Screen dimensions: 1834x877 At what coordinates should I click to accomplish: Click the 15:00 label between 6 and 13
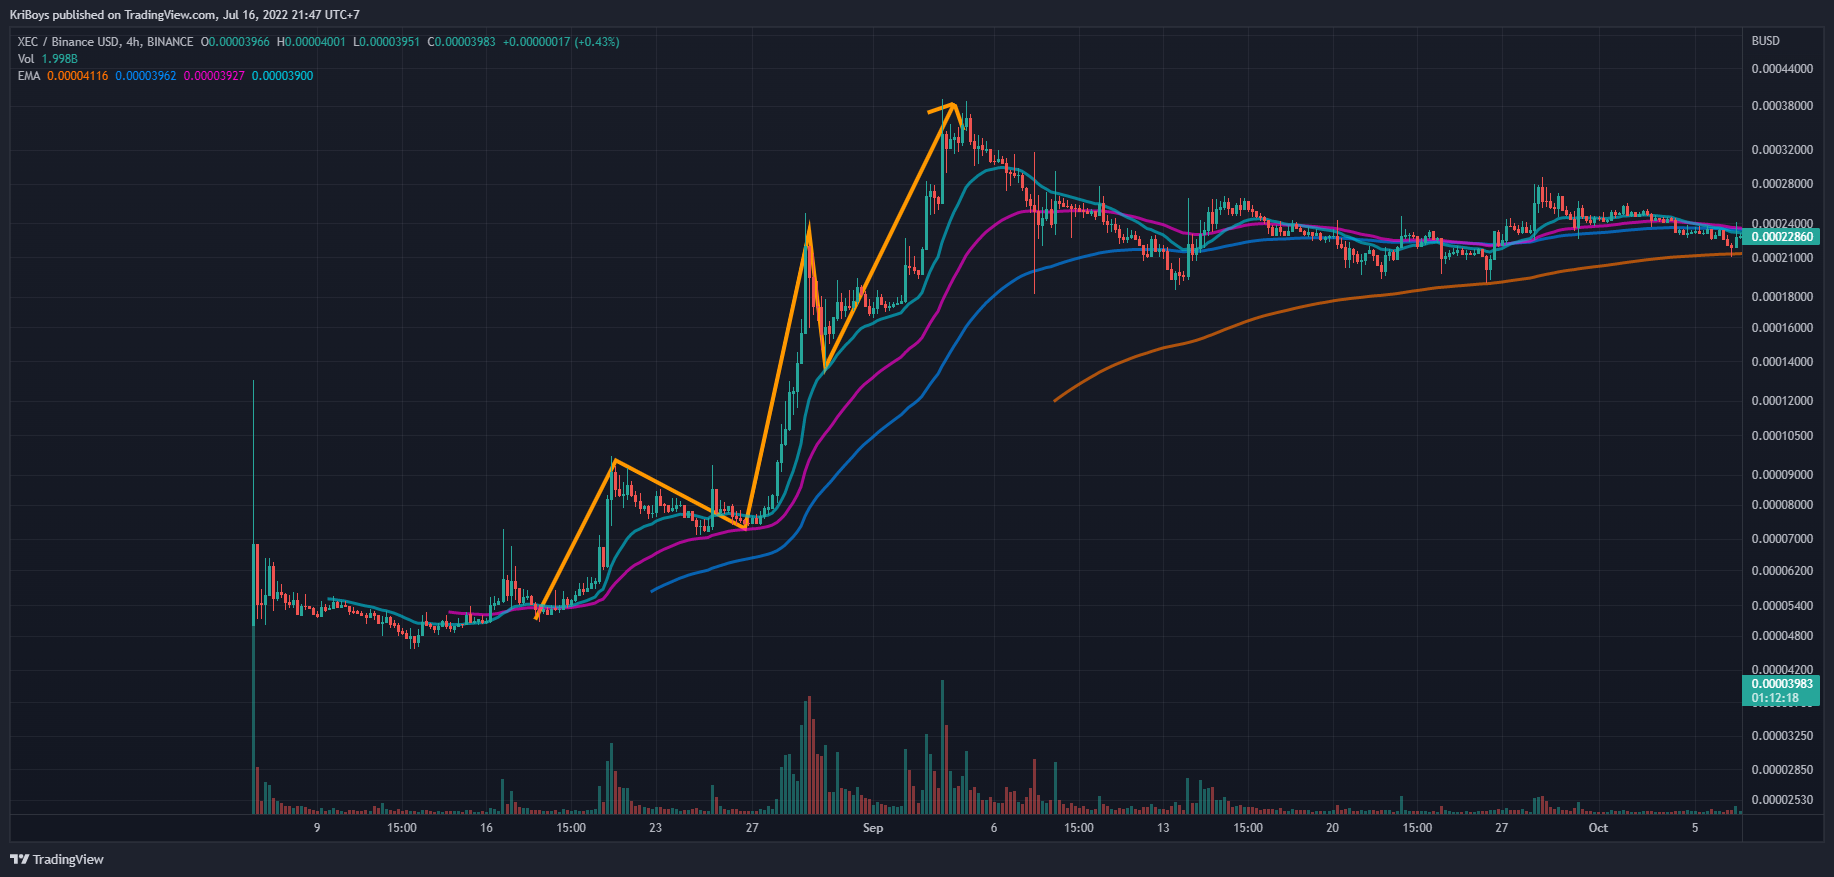click(1079, 828)
